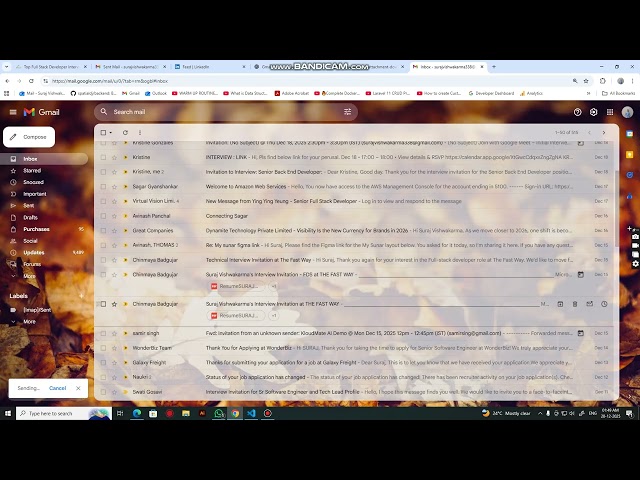Dismiss the Sending notification with X

78,388
